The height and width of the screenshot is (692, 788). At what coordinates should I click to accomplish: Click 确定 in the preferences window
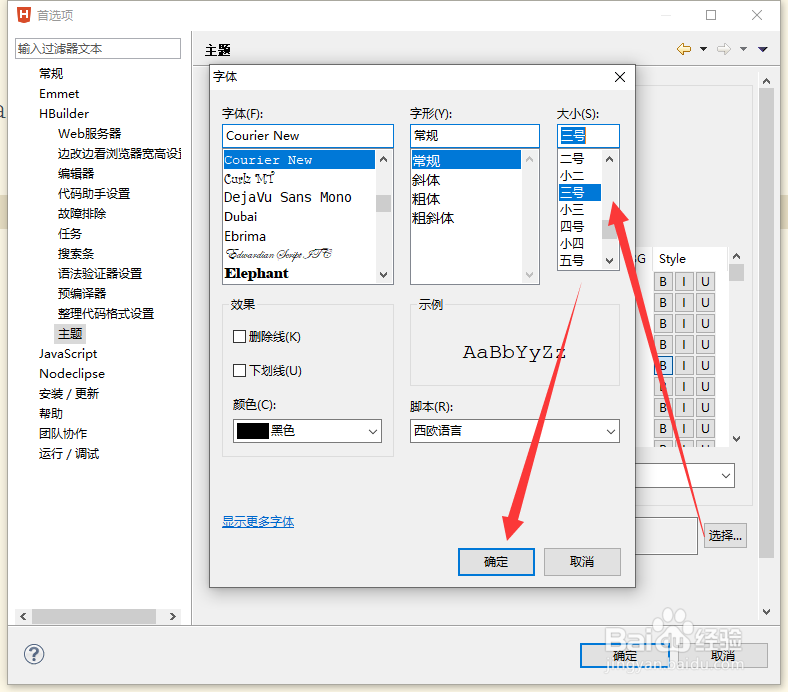(625, 655)
